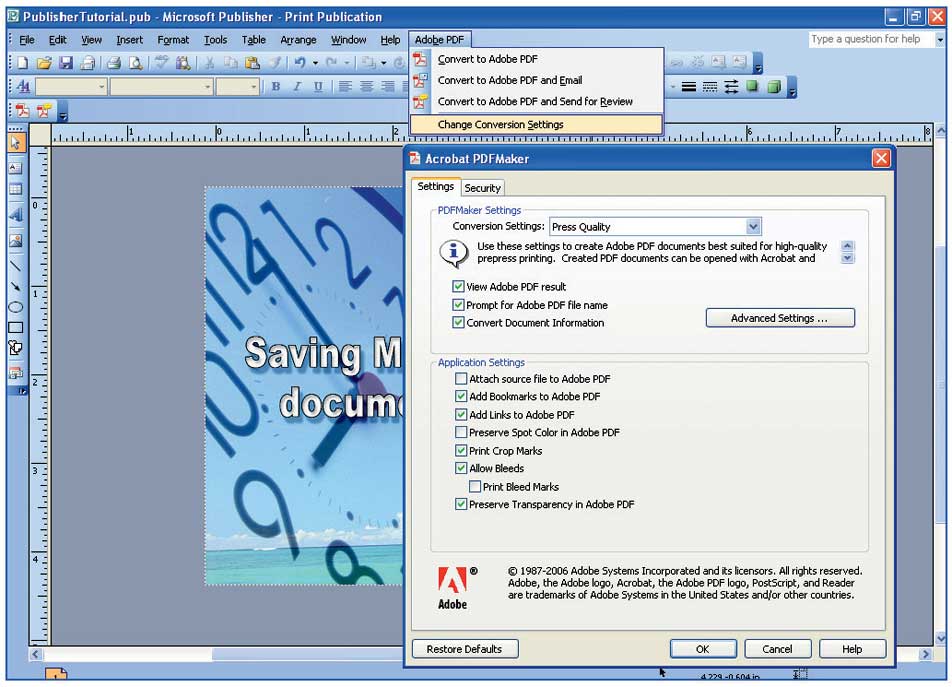Click the Convert to PDF and Email toolbar icon
Viewport: 952px width, 687px height.
tap(44, 110)
